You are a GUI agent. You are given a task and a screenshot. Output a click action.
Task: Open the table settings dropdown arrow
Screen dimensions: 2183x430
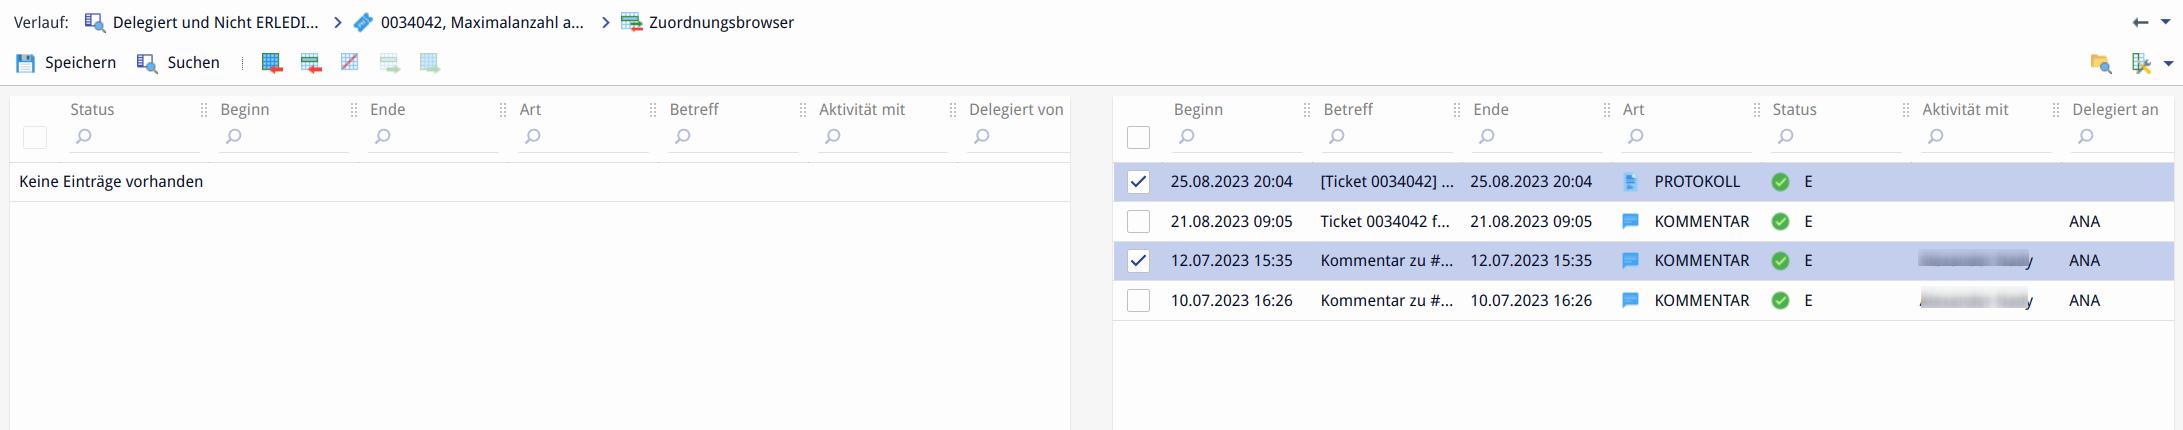tap(2168, 63)
